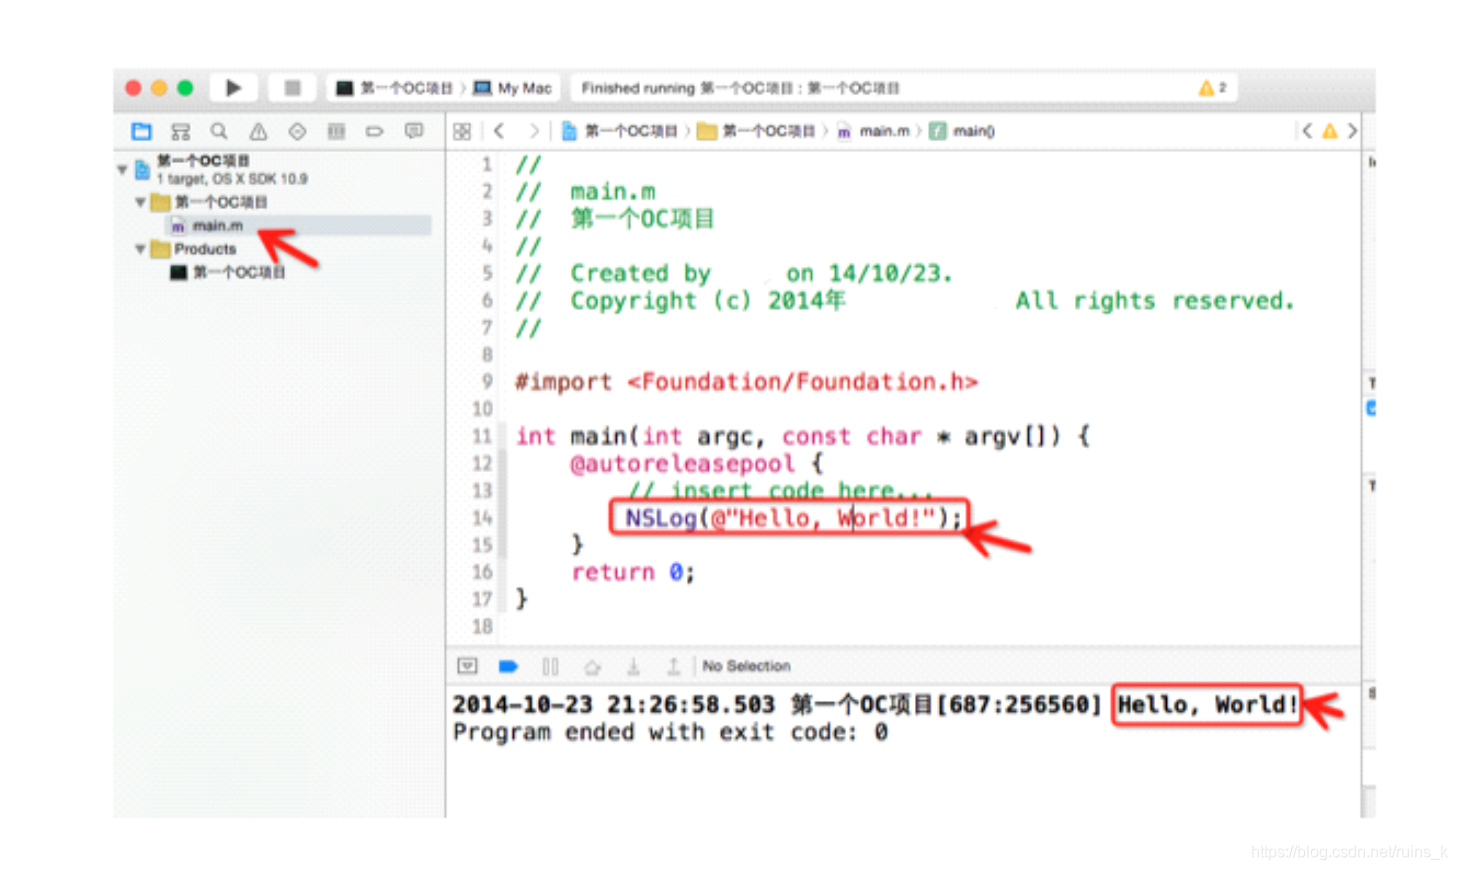Click the Finished running status text
Screen dimensions: 1457x870
[740, 88]
